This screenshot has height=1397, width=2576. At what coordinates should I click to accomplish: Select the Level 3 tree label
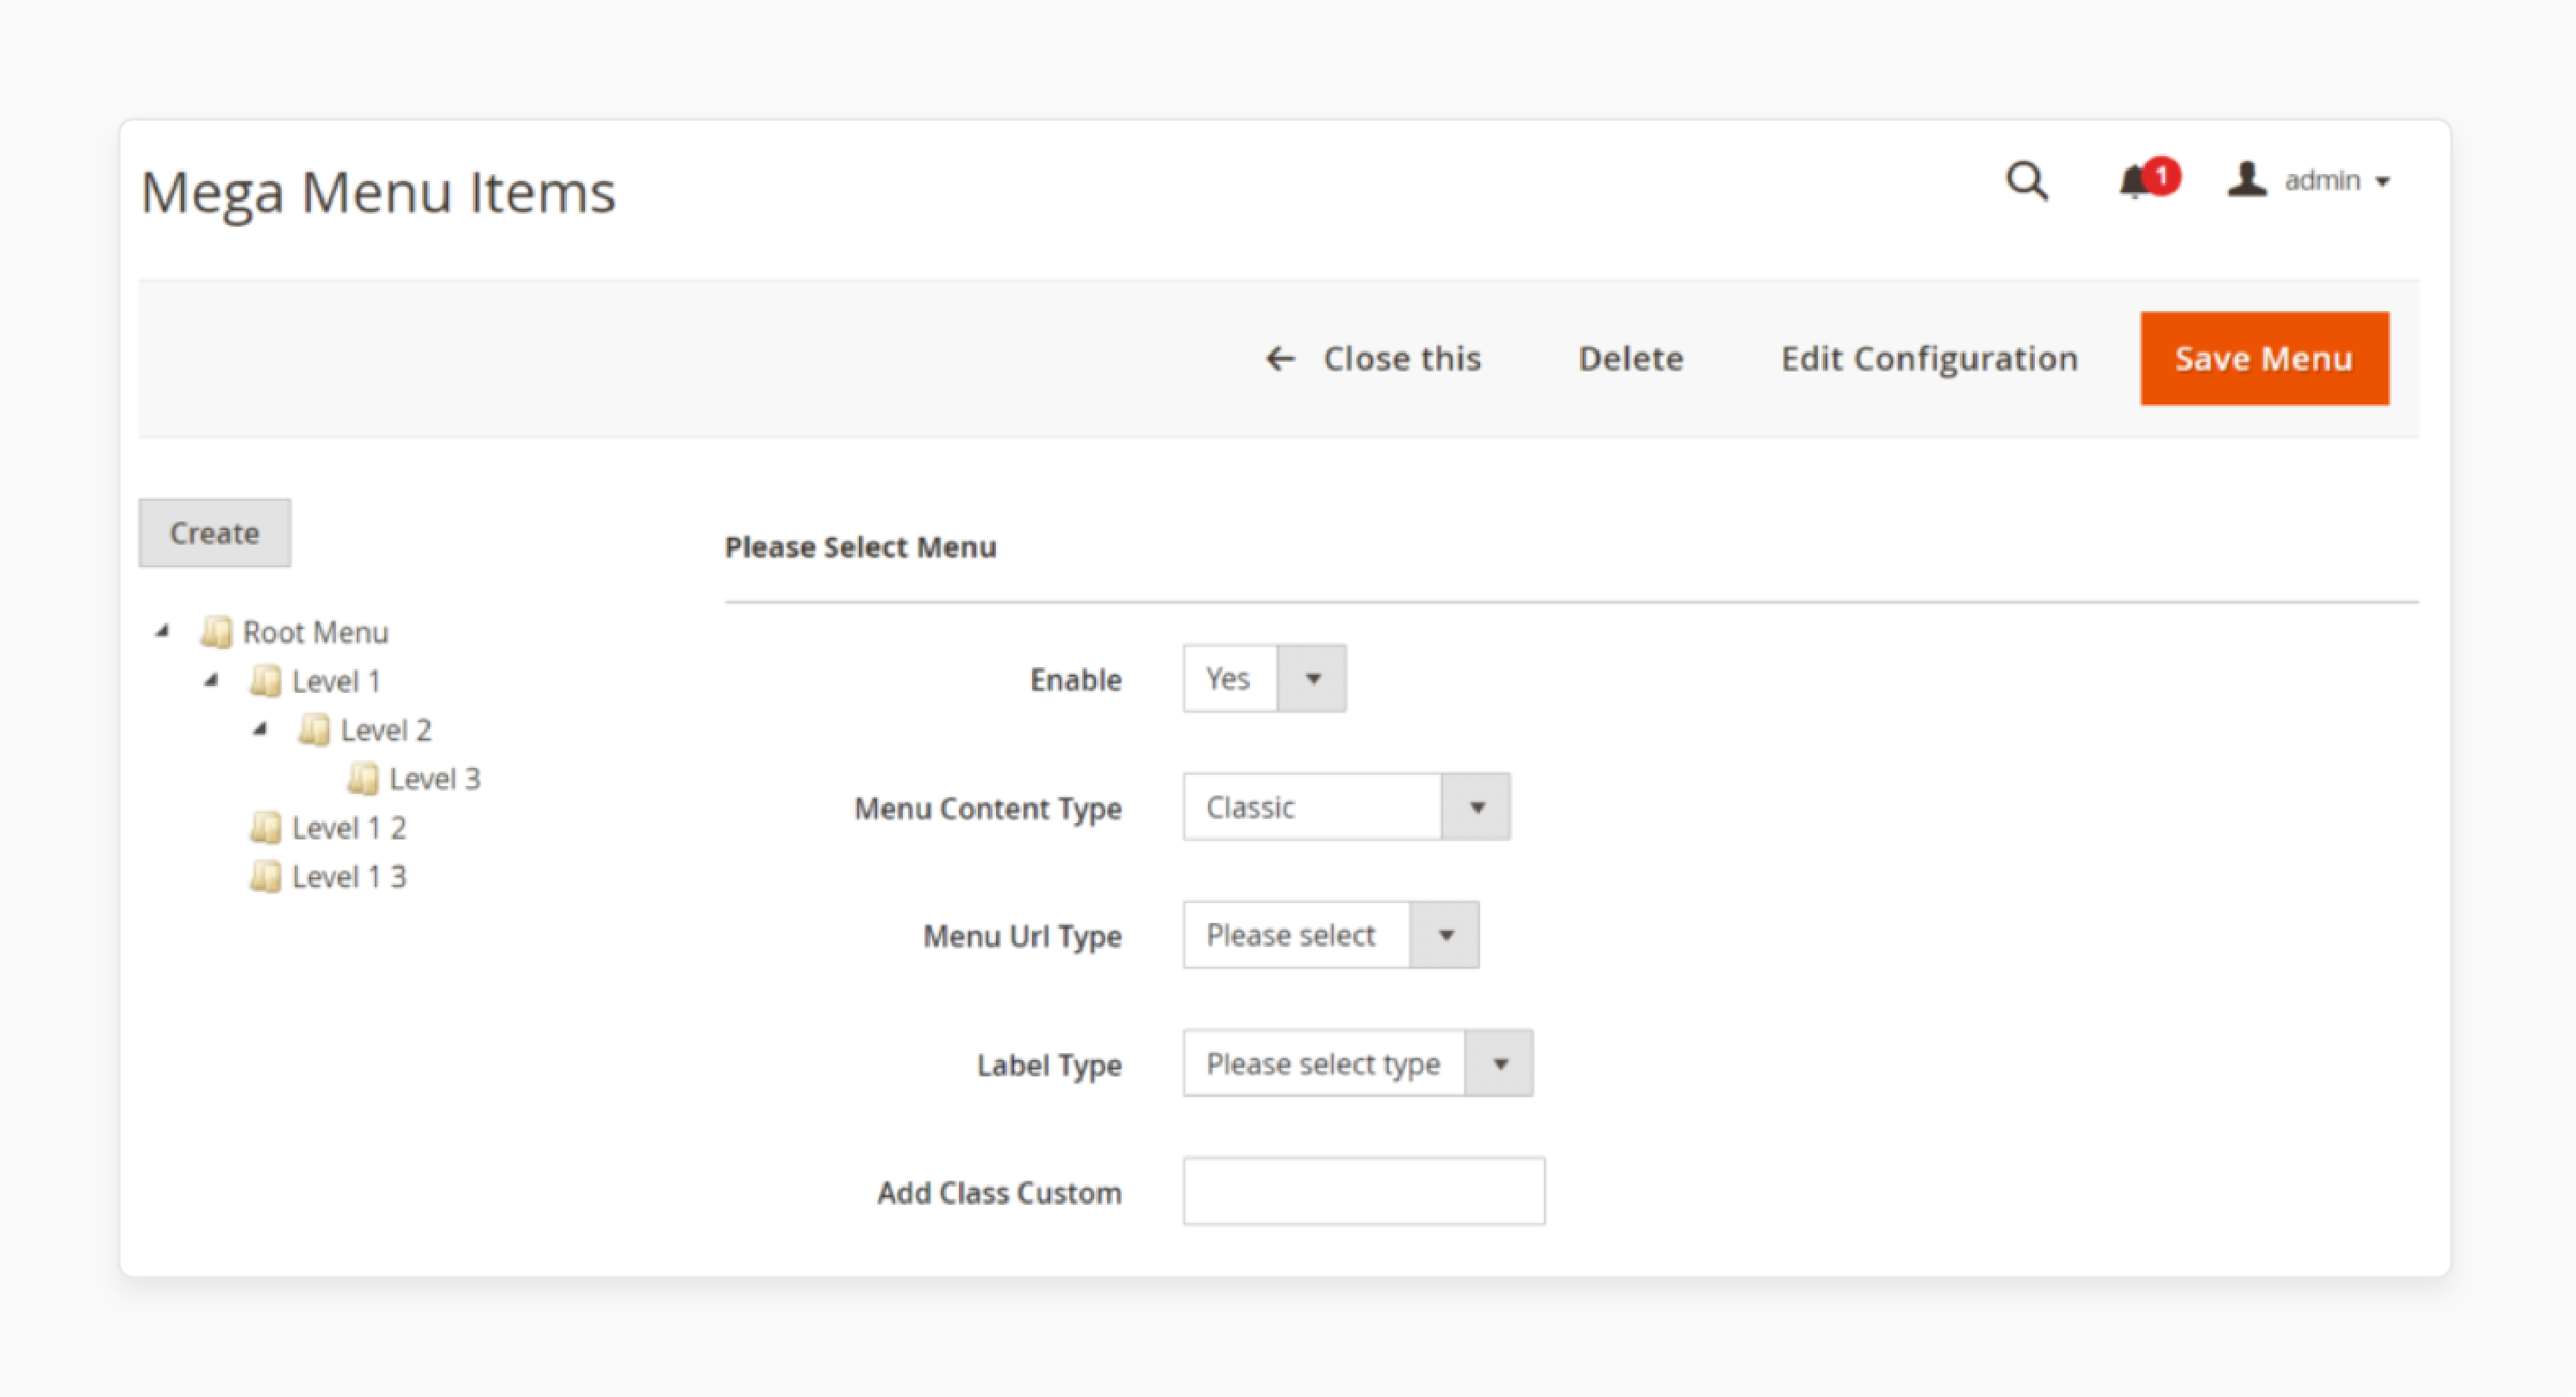(435, 779)
